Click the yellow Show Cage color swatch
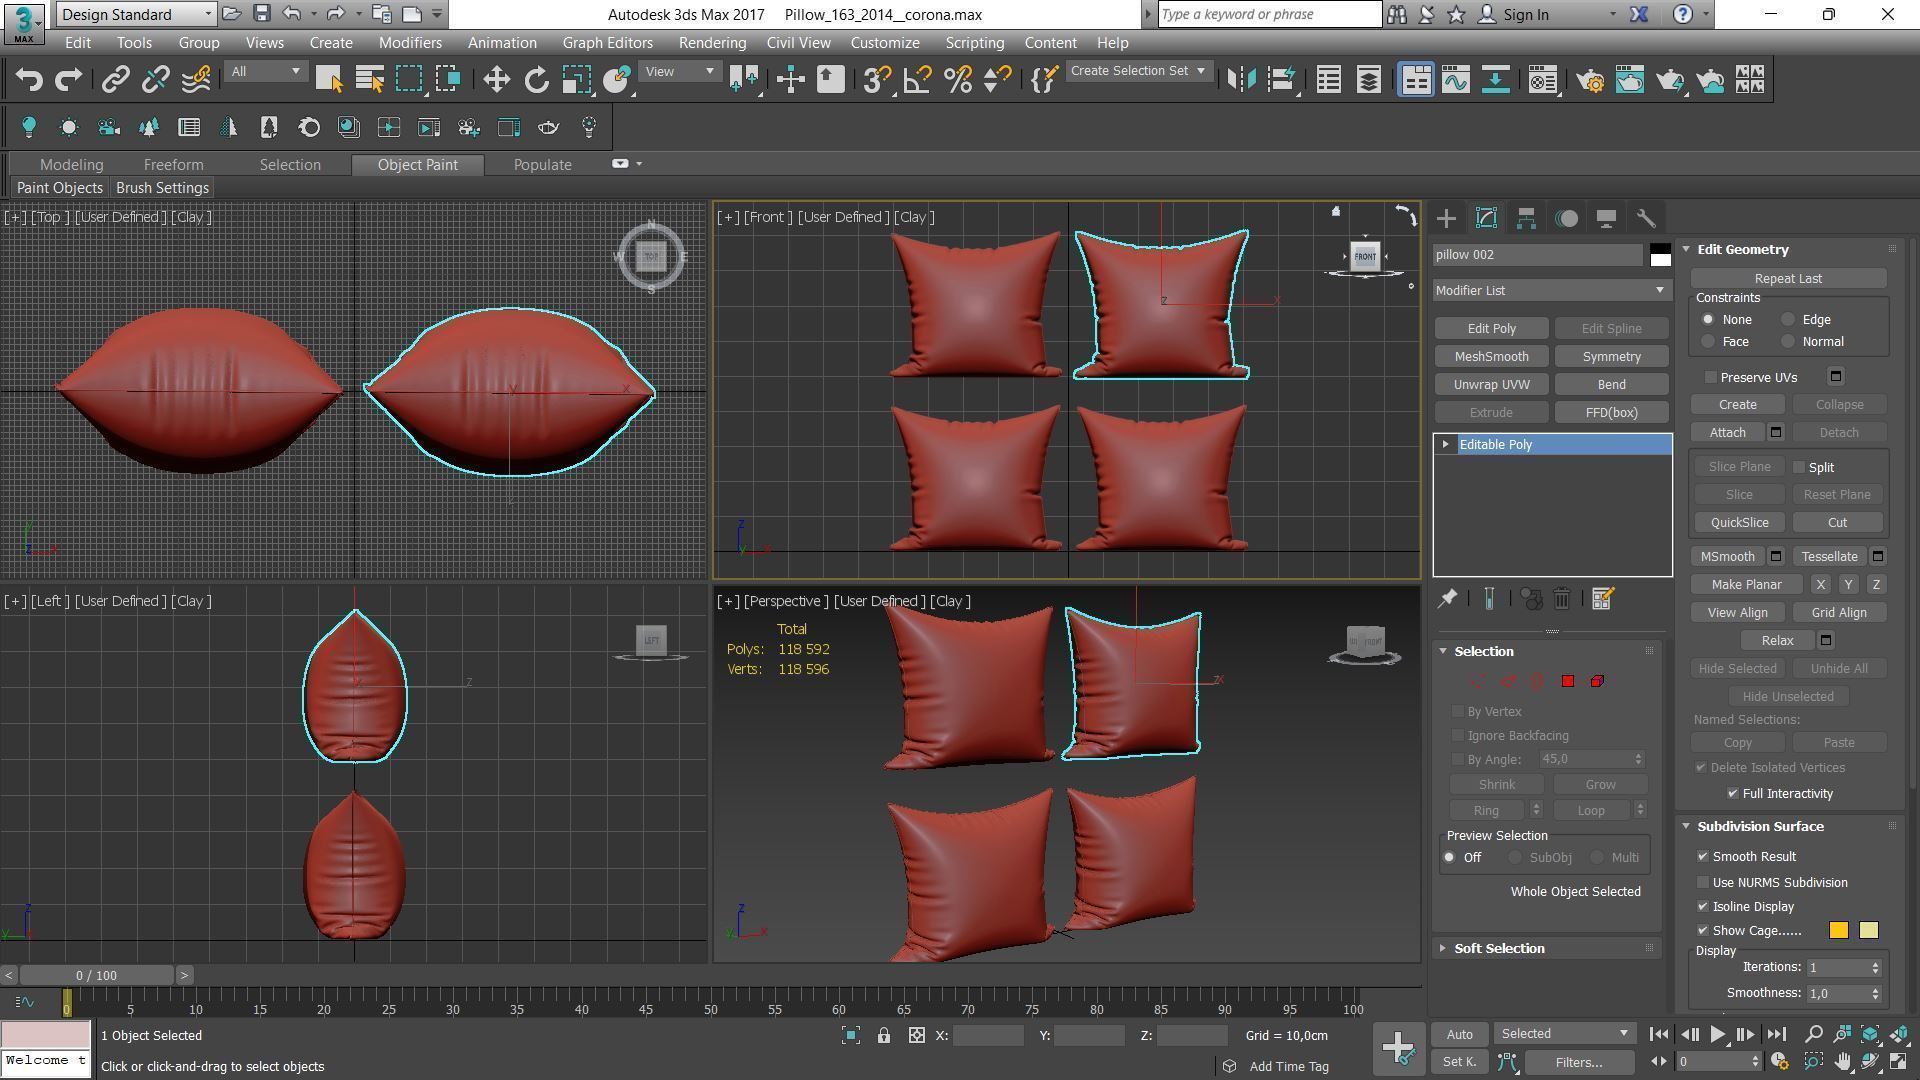 point(1868,931)
